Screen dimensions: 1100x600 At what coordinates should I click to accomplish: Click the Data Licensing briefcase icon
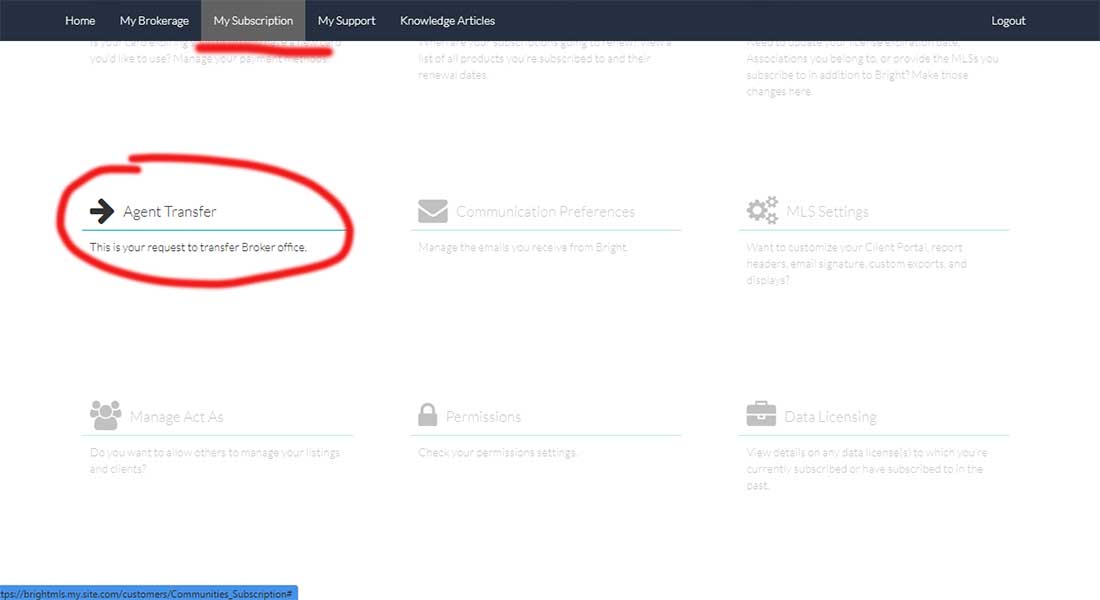coord(761,414)
